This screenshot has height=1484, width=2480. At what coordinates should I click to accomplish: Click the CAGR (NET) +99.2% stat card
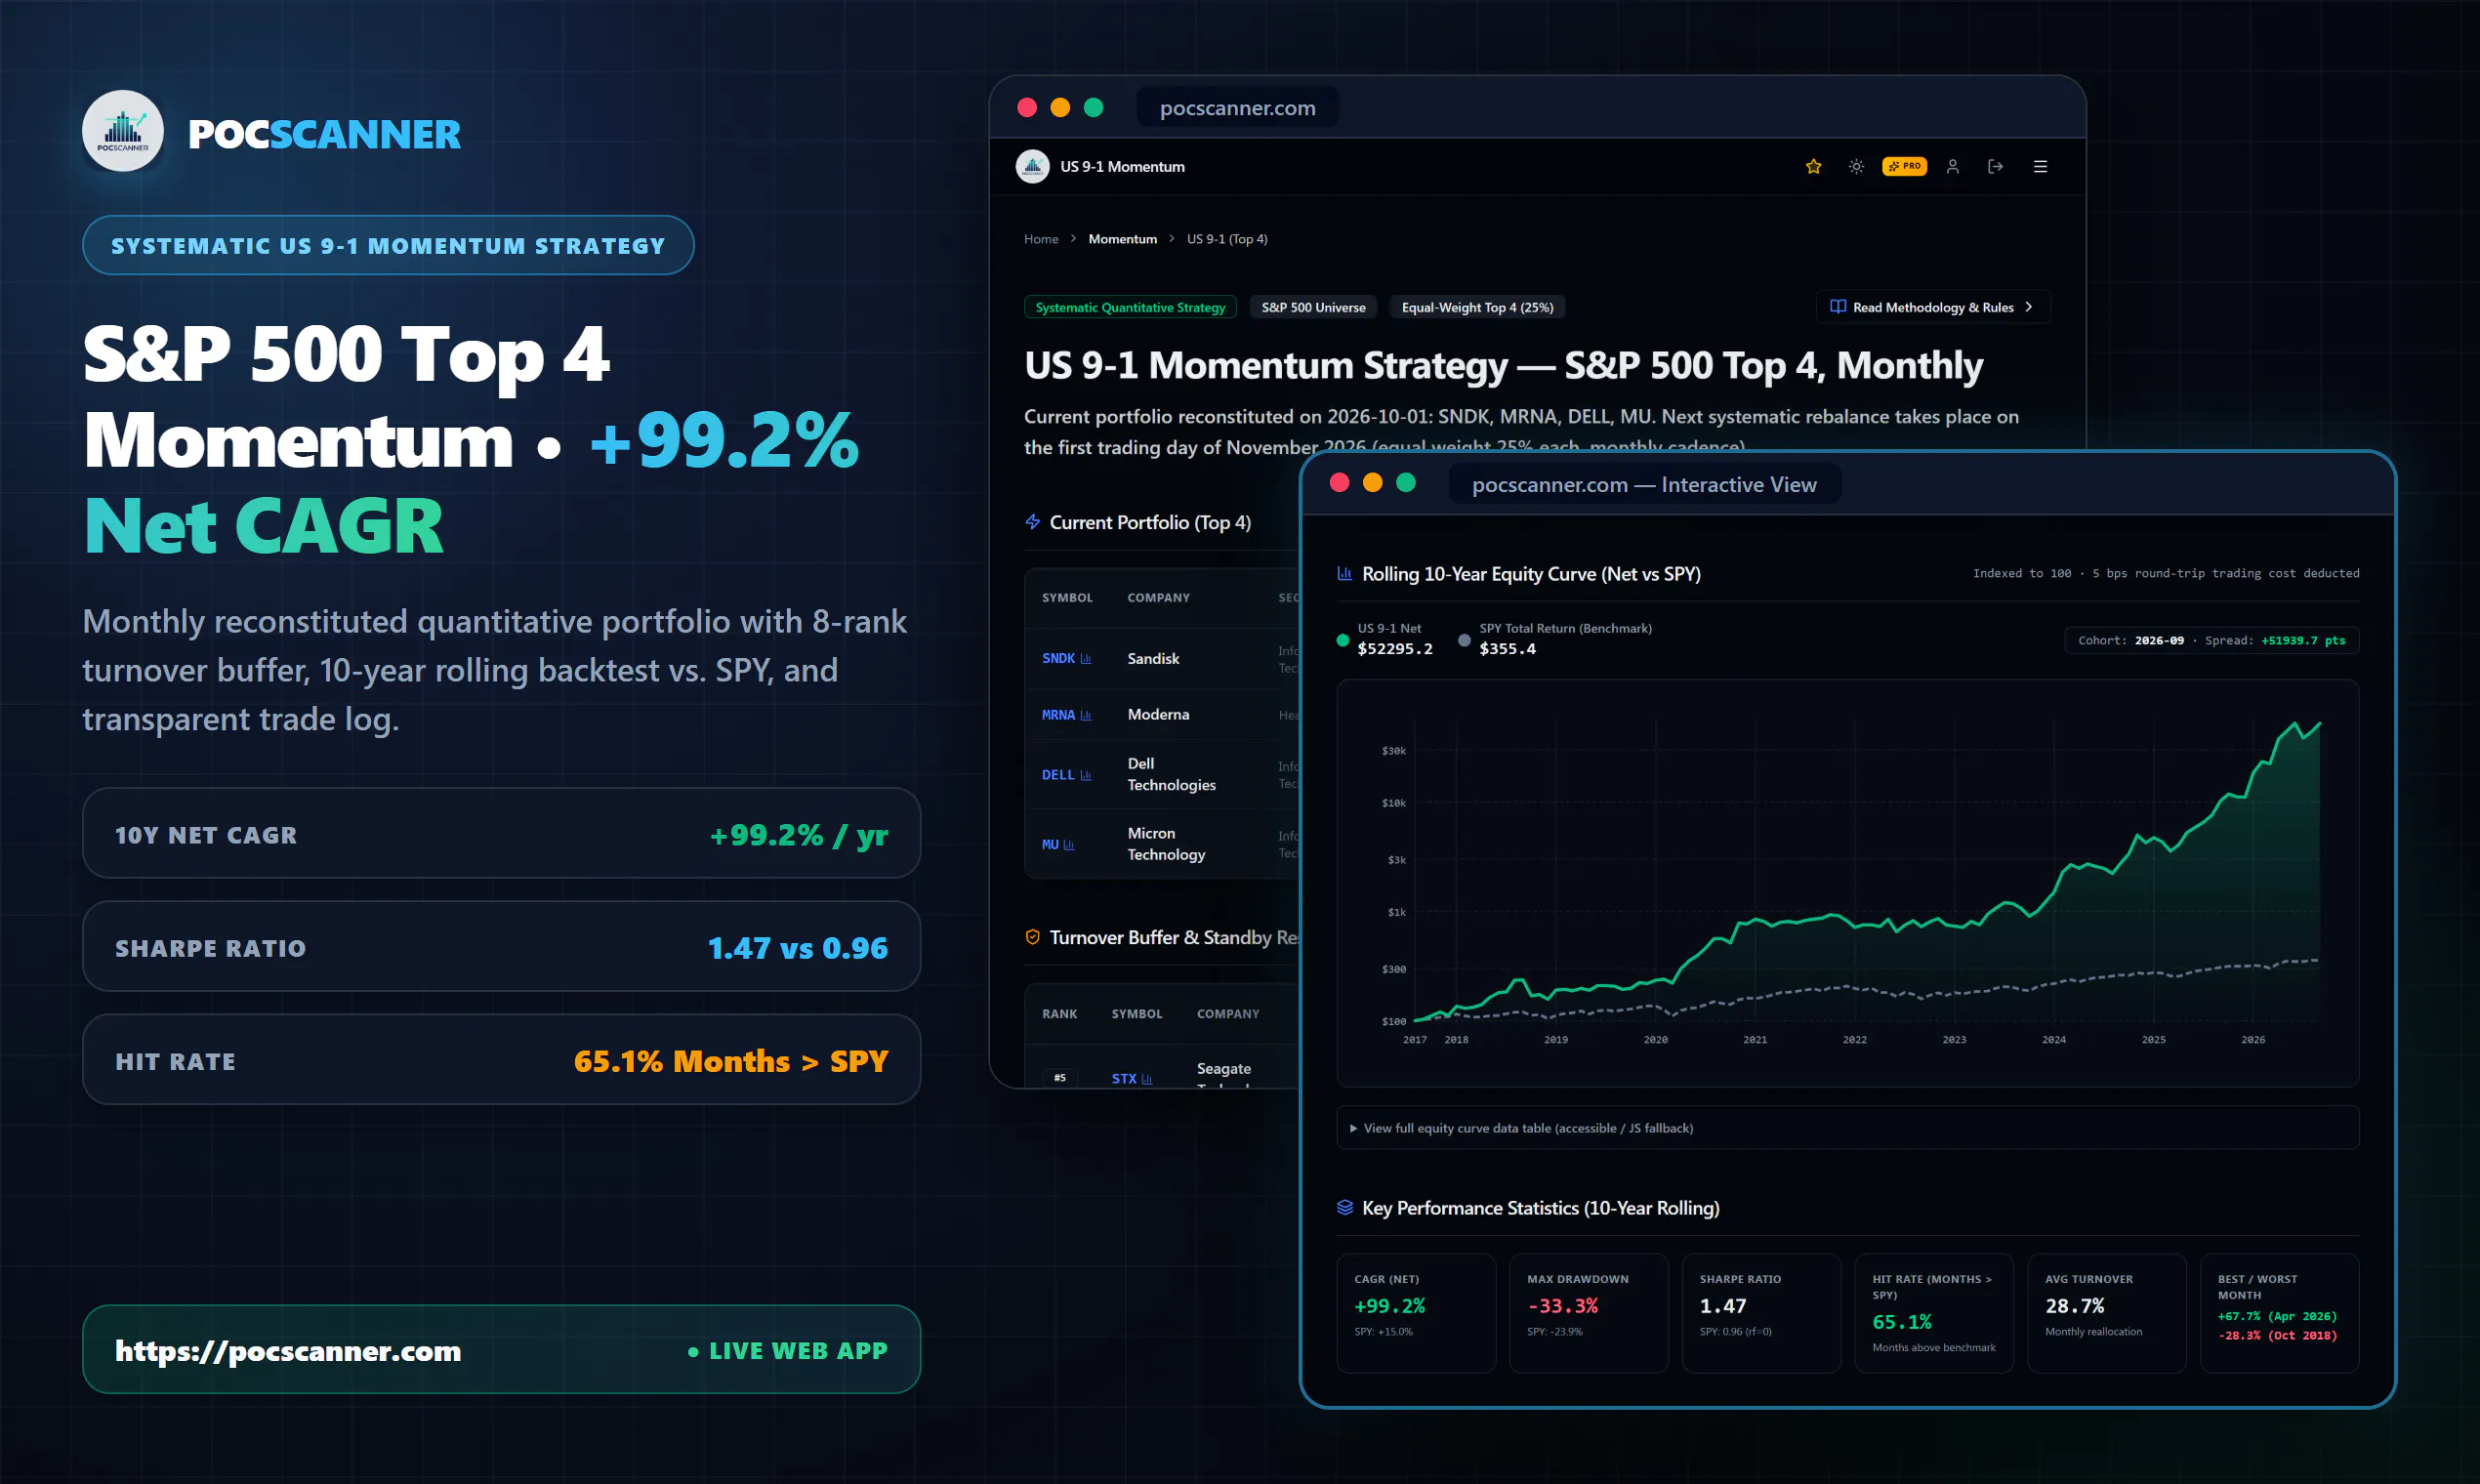pyautogui.click(x=1416, y=1313)
